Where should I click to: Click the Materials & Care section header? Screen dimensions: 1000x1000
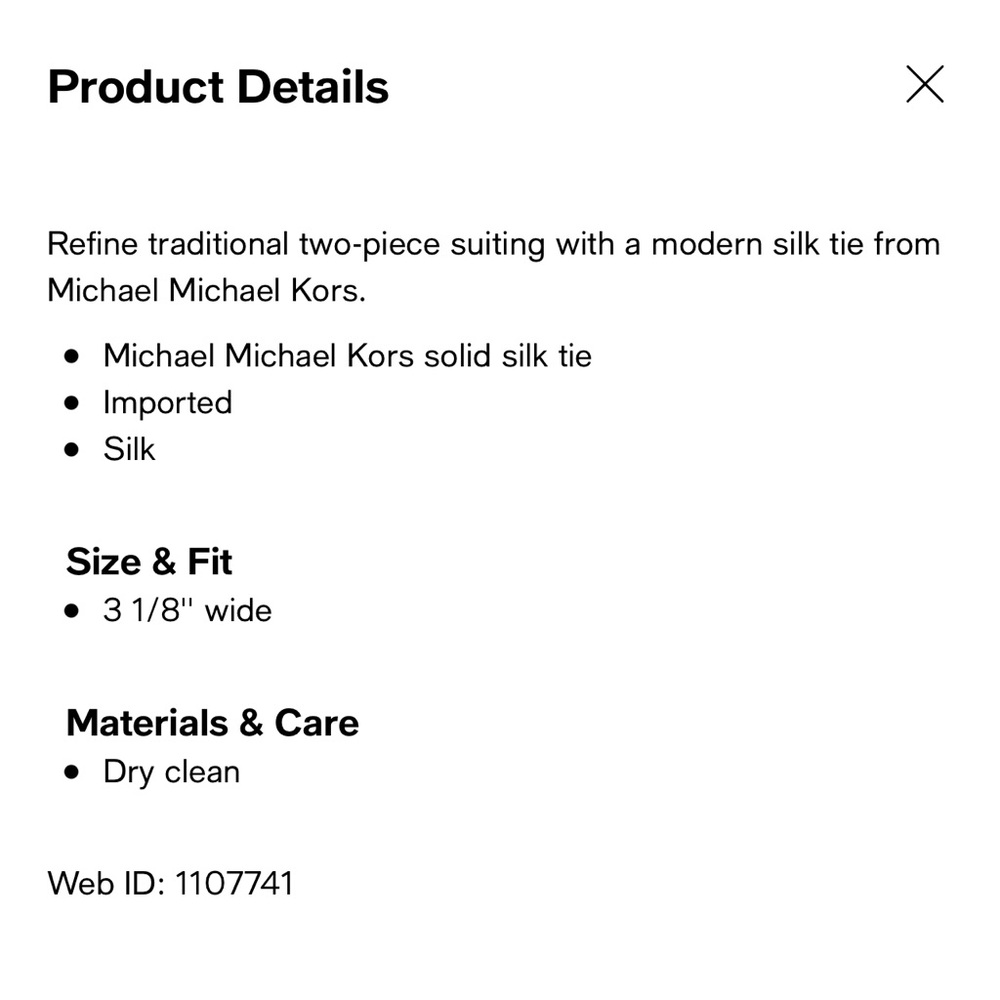point(212,722)
